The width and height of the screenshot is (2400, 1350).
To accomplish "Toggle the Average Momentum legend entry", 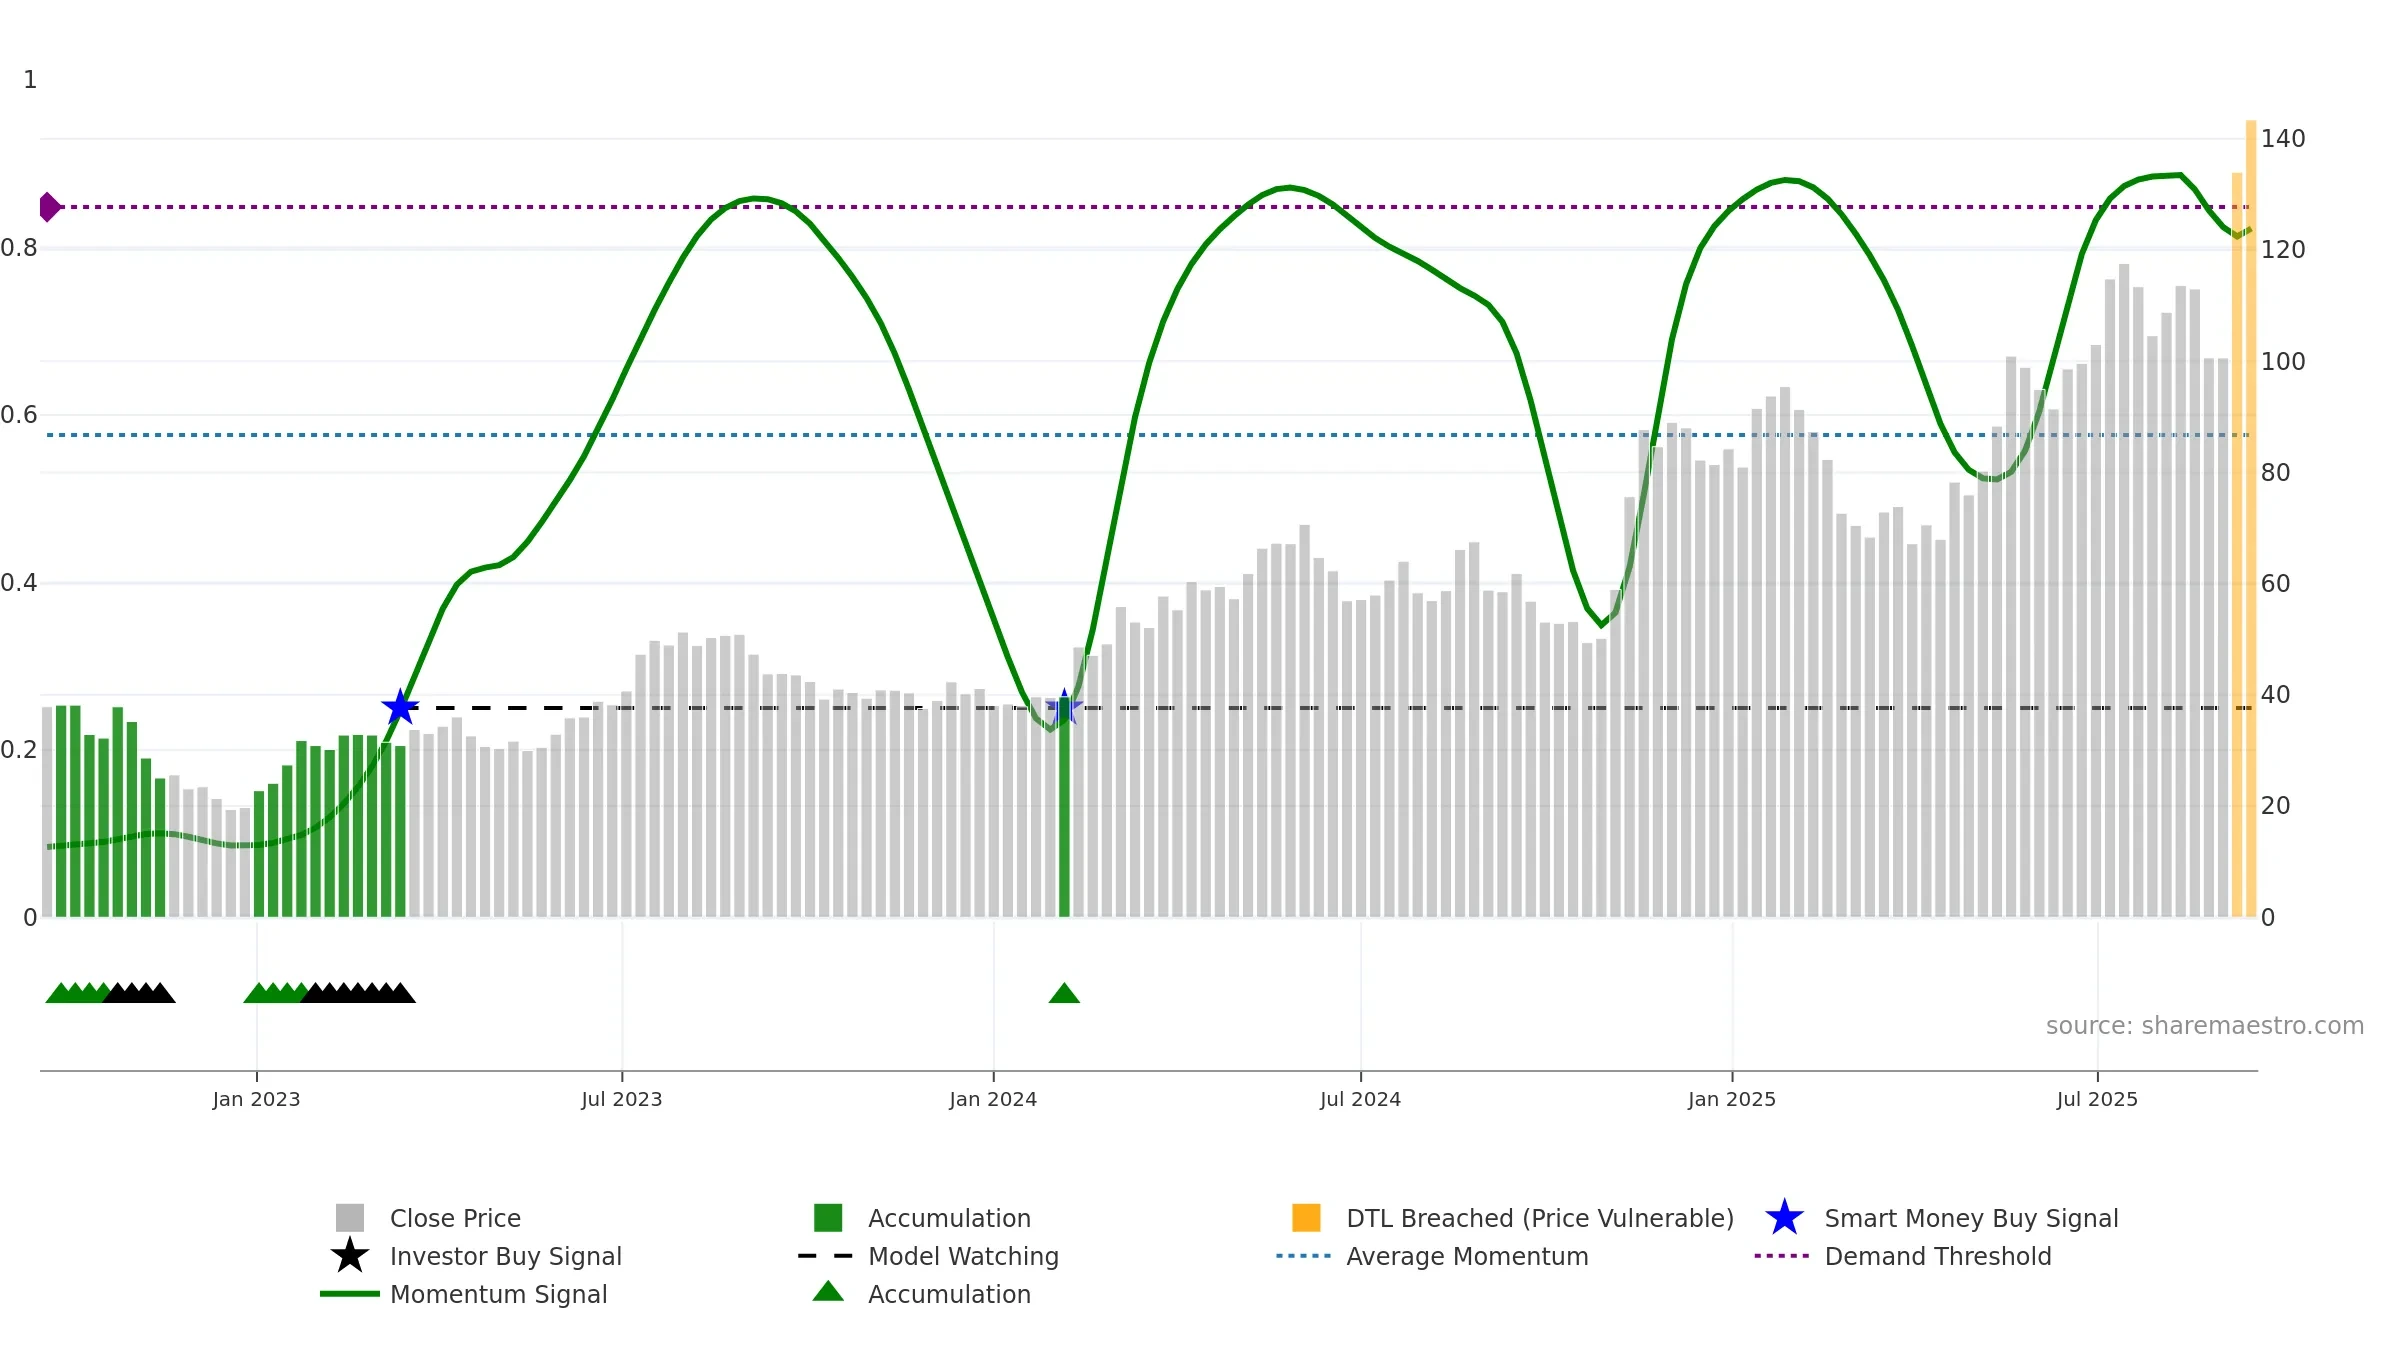I will pos(1432,1256).
